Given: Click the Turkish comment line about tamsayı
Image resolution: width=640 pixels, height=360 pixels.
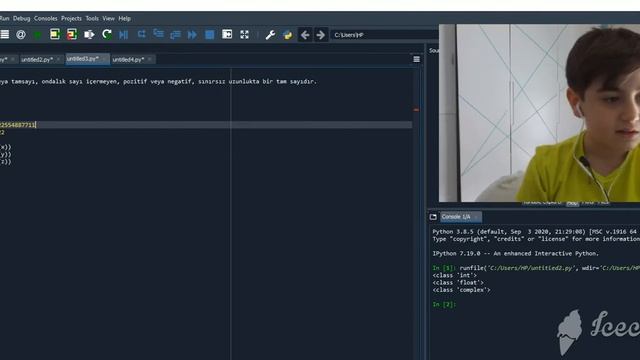Looking at the screenshot, I should coord(158,82).
